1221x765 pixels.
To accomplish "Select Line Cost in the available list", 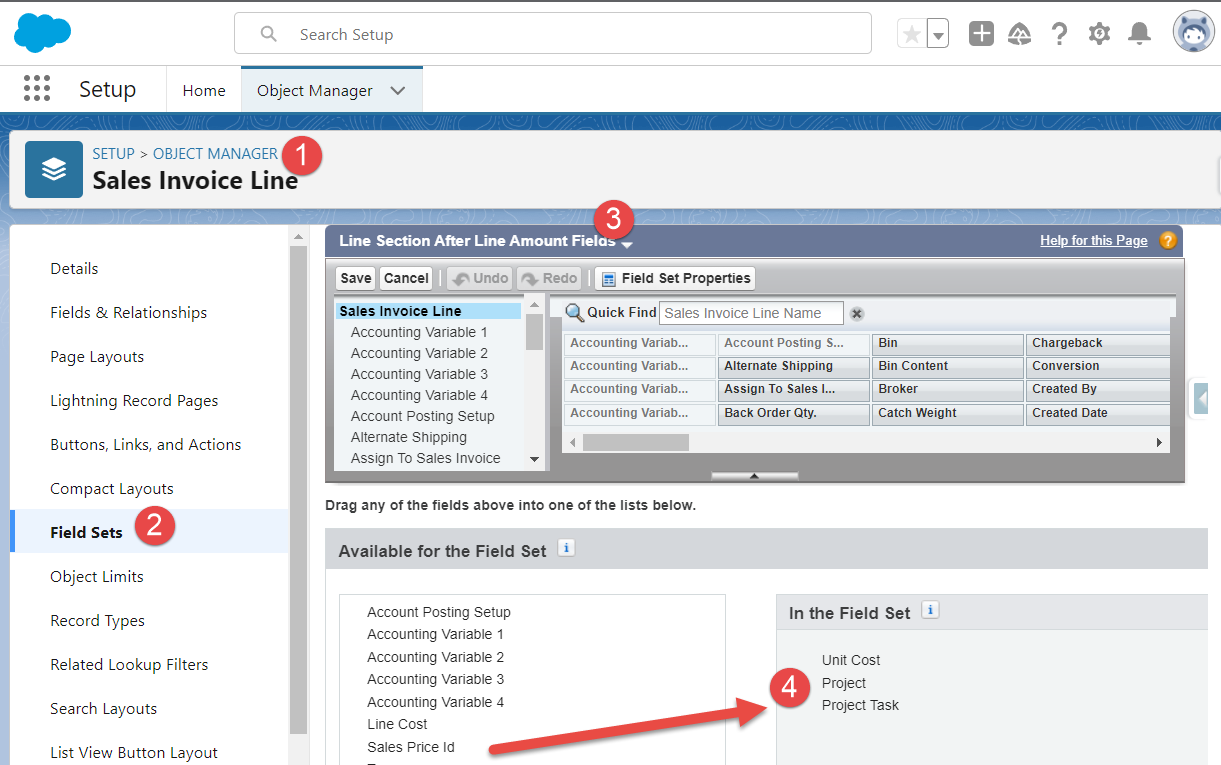I will 397,724.
